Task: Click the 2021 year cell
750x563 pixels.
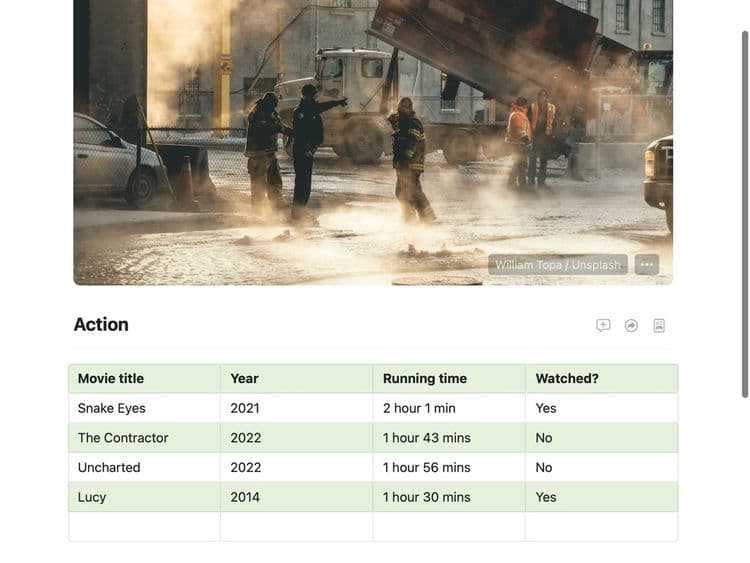Action: (x=297, y=408)
